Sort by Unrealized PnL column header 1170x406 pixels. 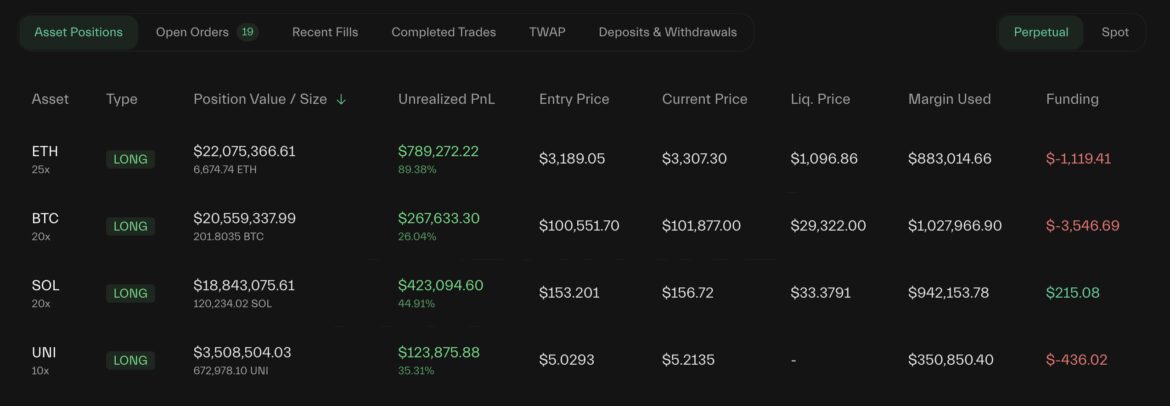pos(446,99)
